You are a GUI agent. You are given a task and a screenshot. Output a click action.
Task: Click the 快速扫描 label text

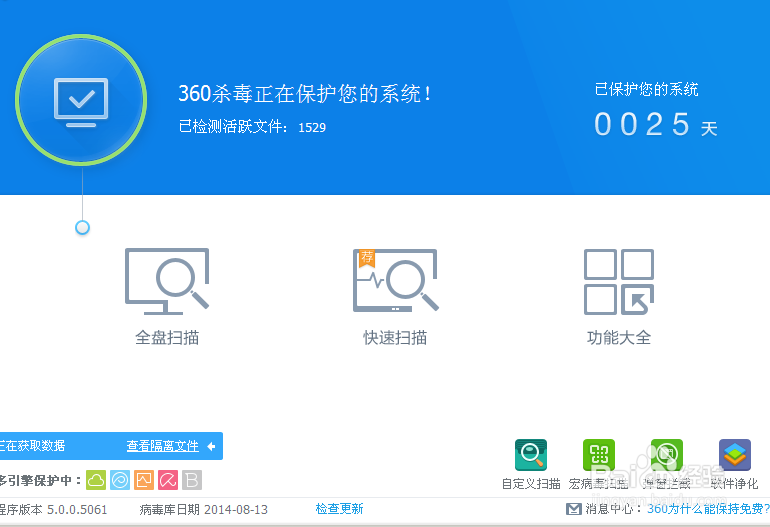[x=395, y=337]
